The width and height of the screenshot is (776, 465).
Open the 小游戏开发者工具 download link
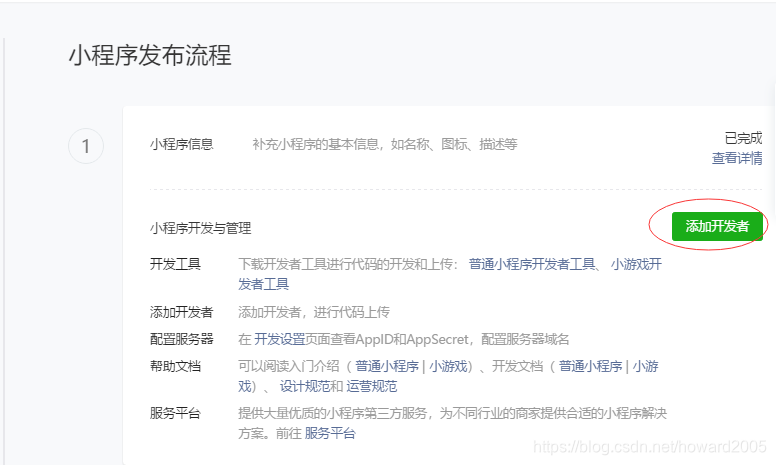[x=636, y=264]
